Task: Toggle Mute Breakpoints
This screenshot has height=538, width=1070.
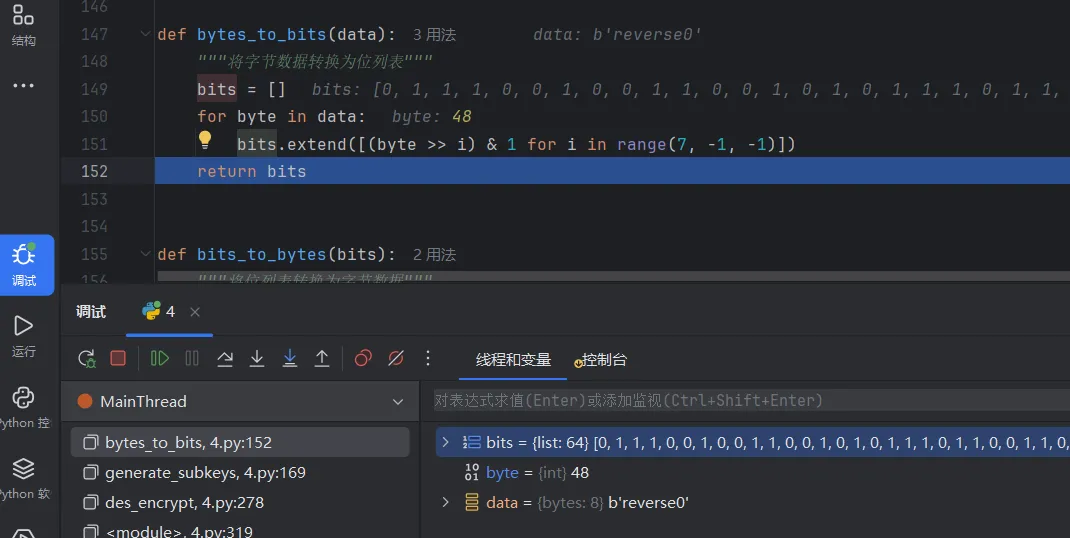Action: (x=396, y=358)
